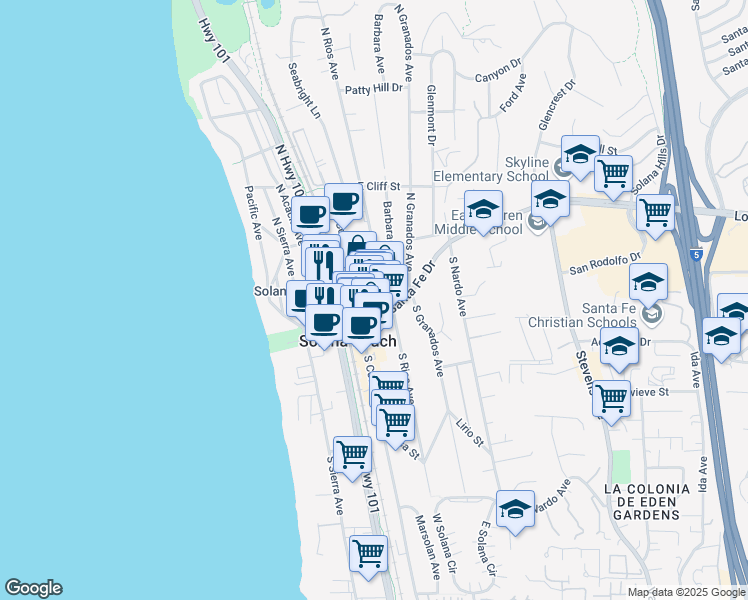Click the W Solana Cir street label
The width and height of the screenshot is (748, 600).
tap(445, 543)
